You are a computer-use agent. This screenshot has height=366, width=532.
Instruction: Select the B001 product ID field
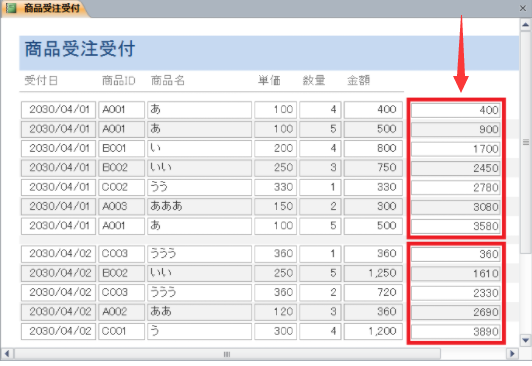[121, 149]
